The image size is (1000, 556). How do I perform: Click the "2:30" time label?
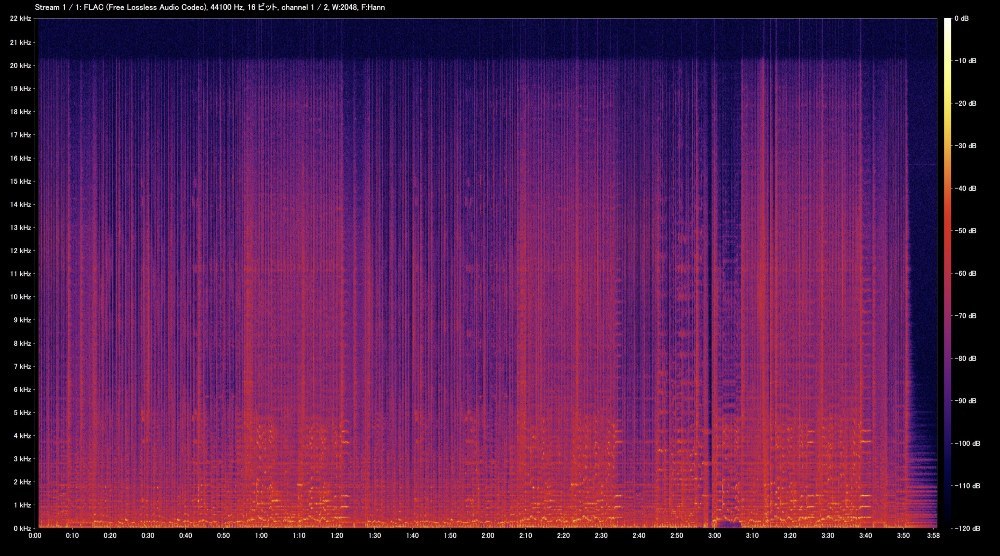pos(601,536)
